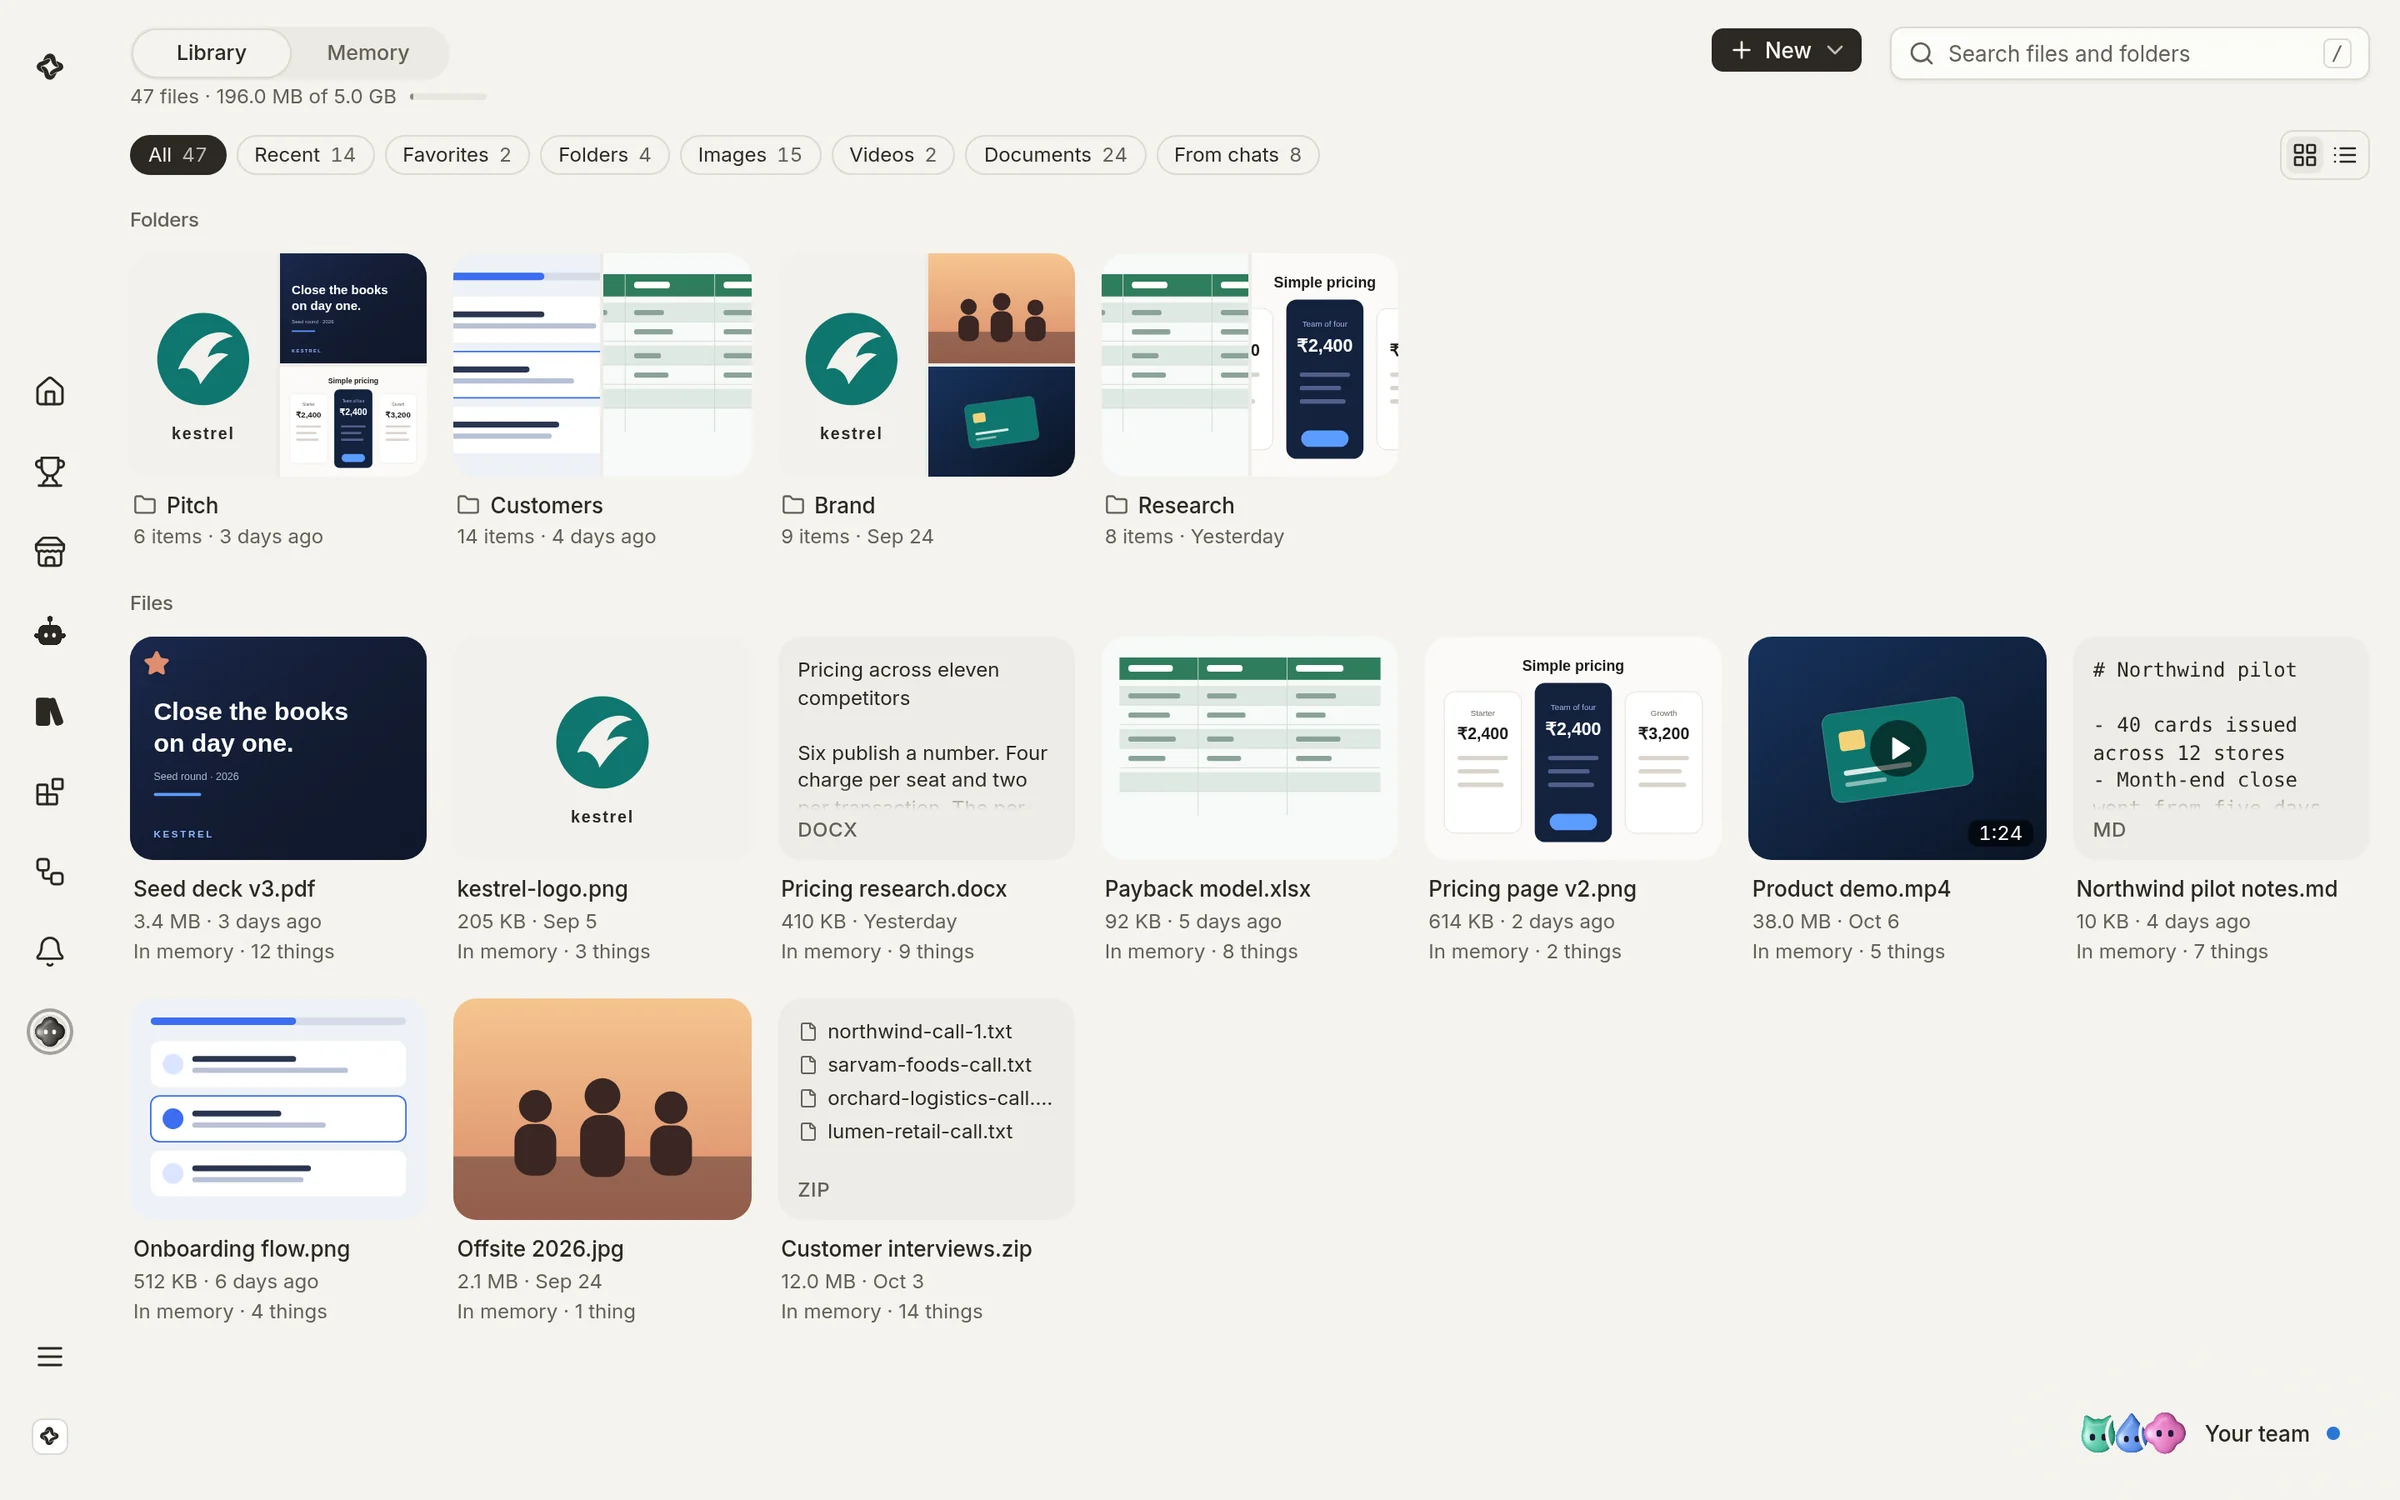The width and height of the screenshot is (2400, 1500).
Task: Open the Home icon in sidebar
Action: pos(50,391)
